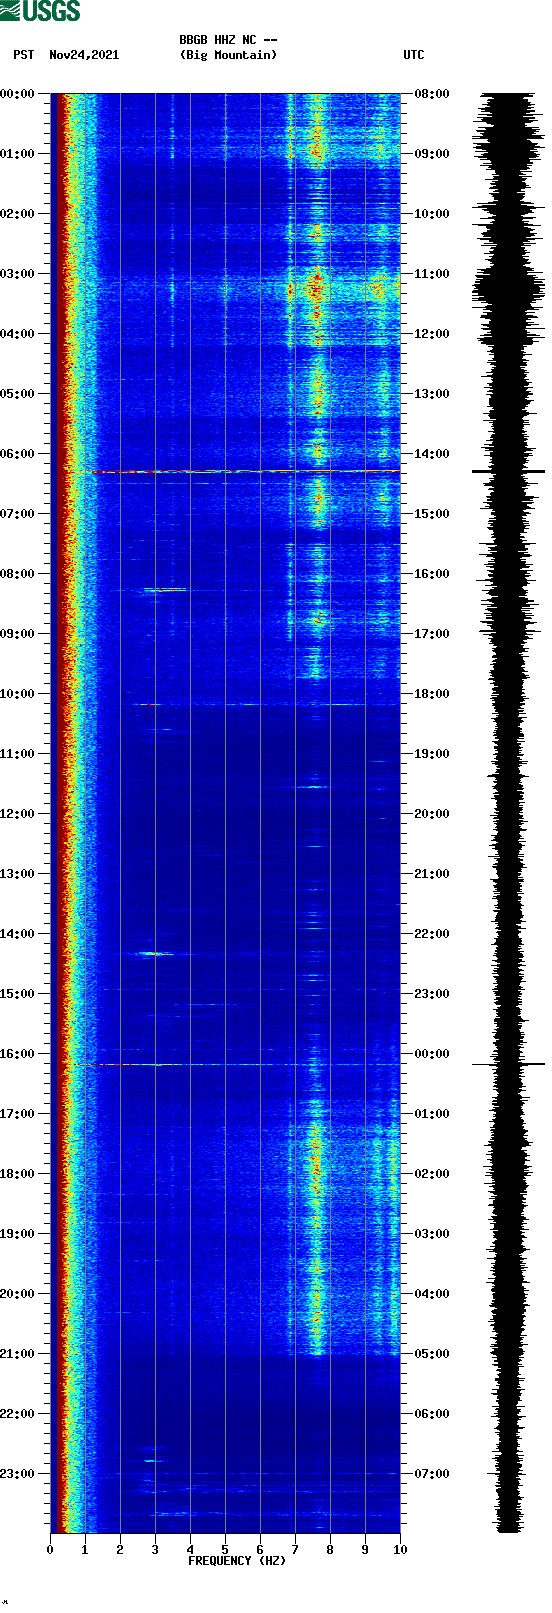Click frequency axis tick label '3'
This screenshot has height=1613, width=552.
coord(155,1550)
